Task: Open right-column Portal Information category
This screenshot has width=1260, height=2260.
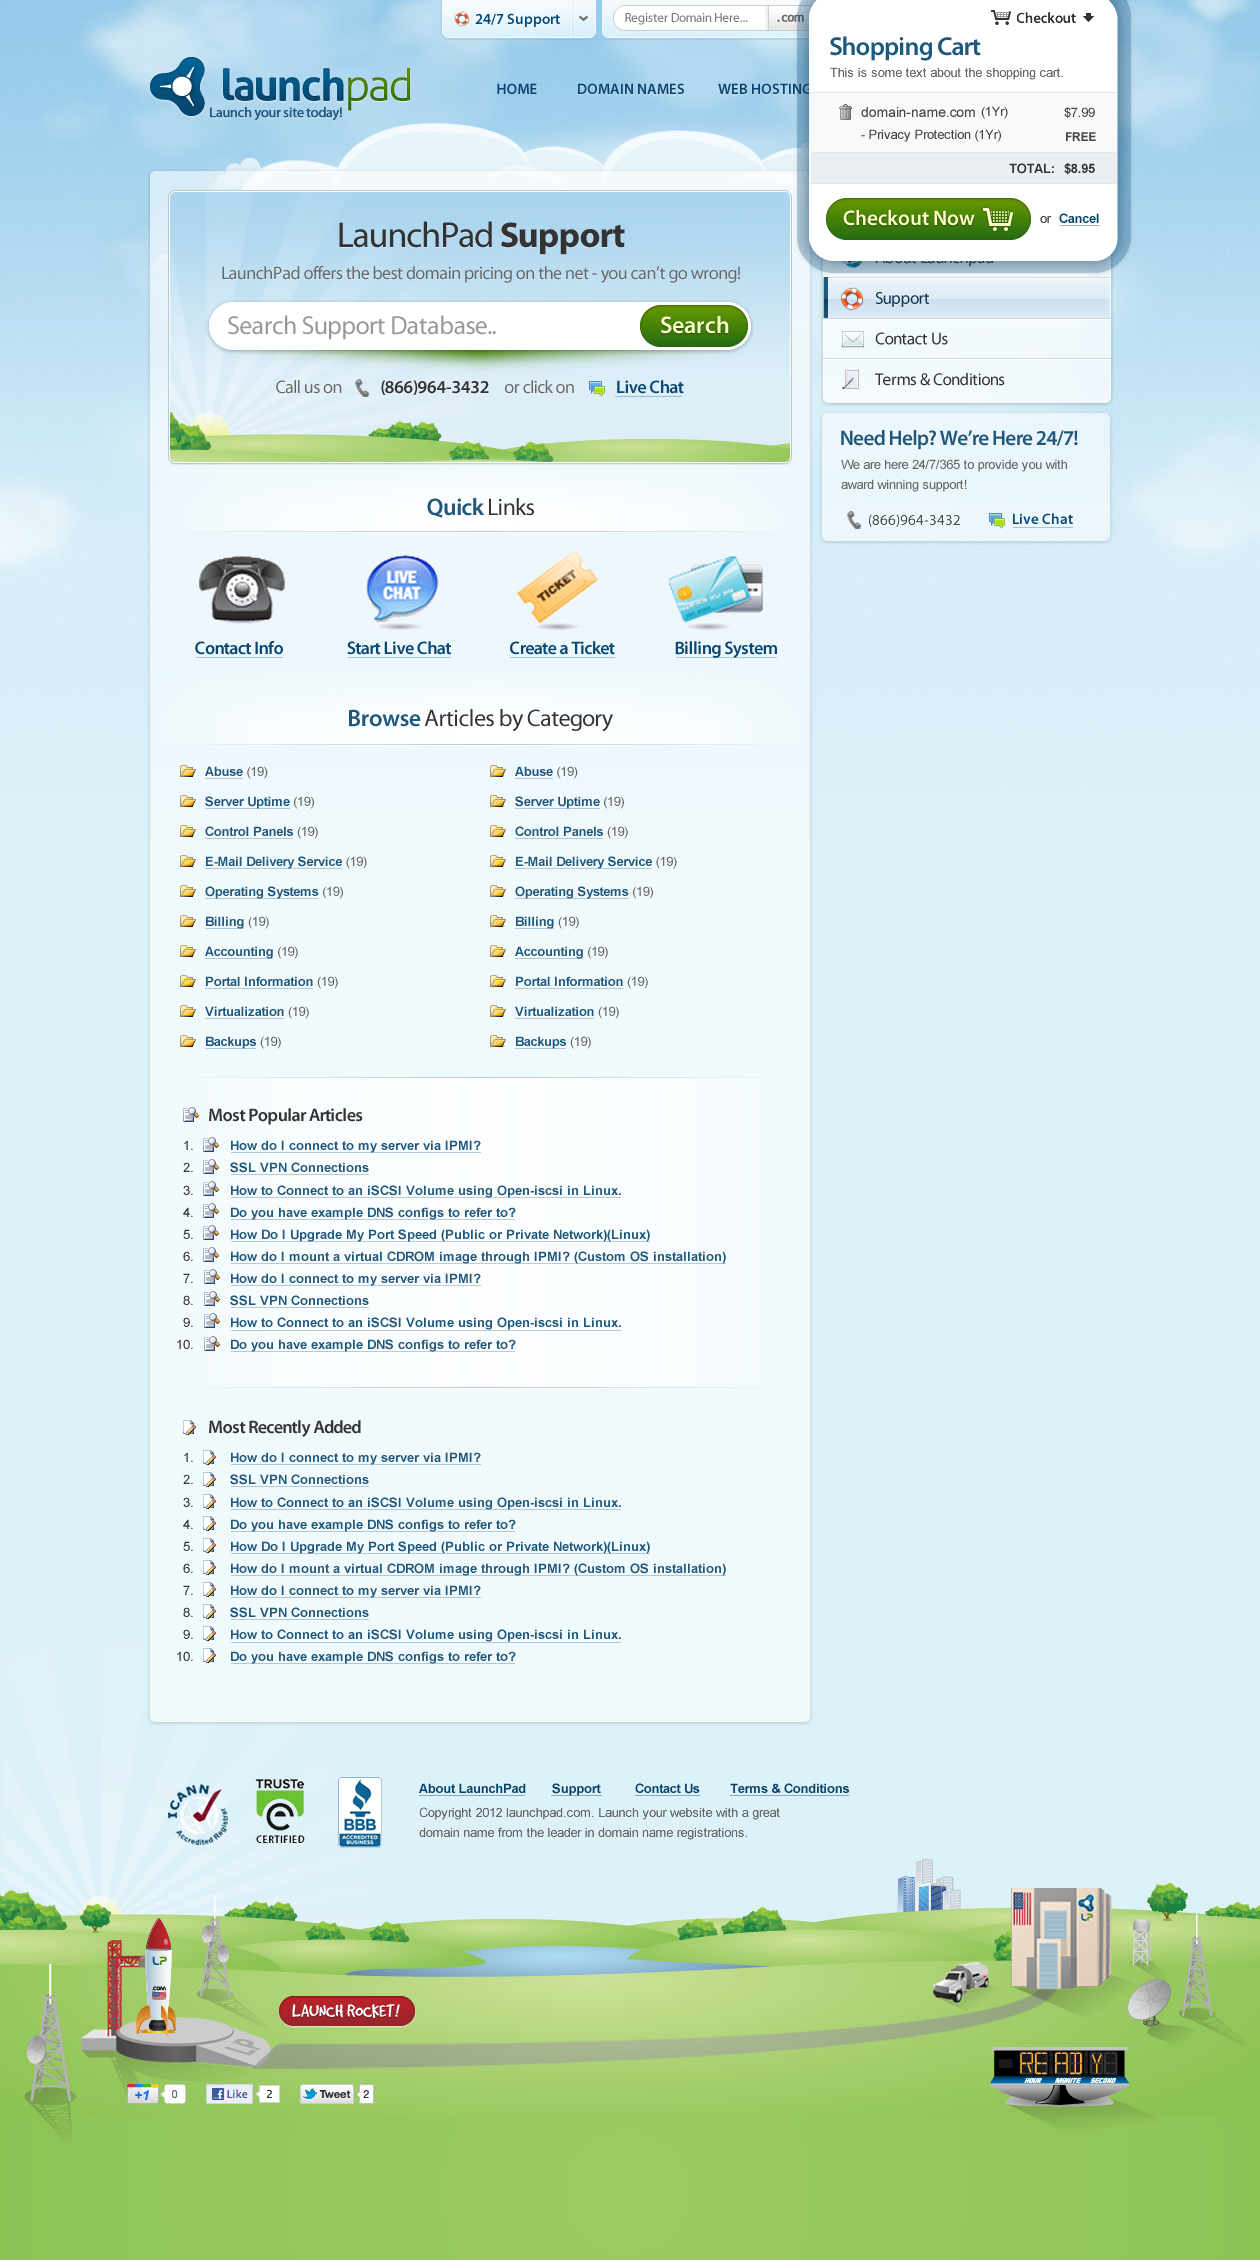Action: click(x=568, y=982)
